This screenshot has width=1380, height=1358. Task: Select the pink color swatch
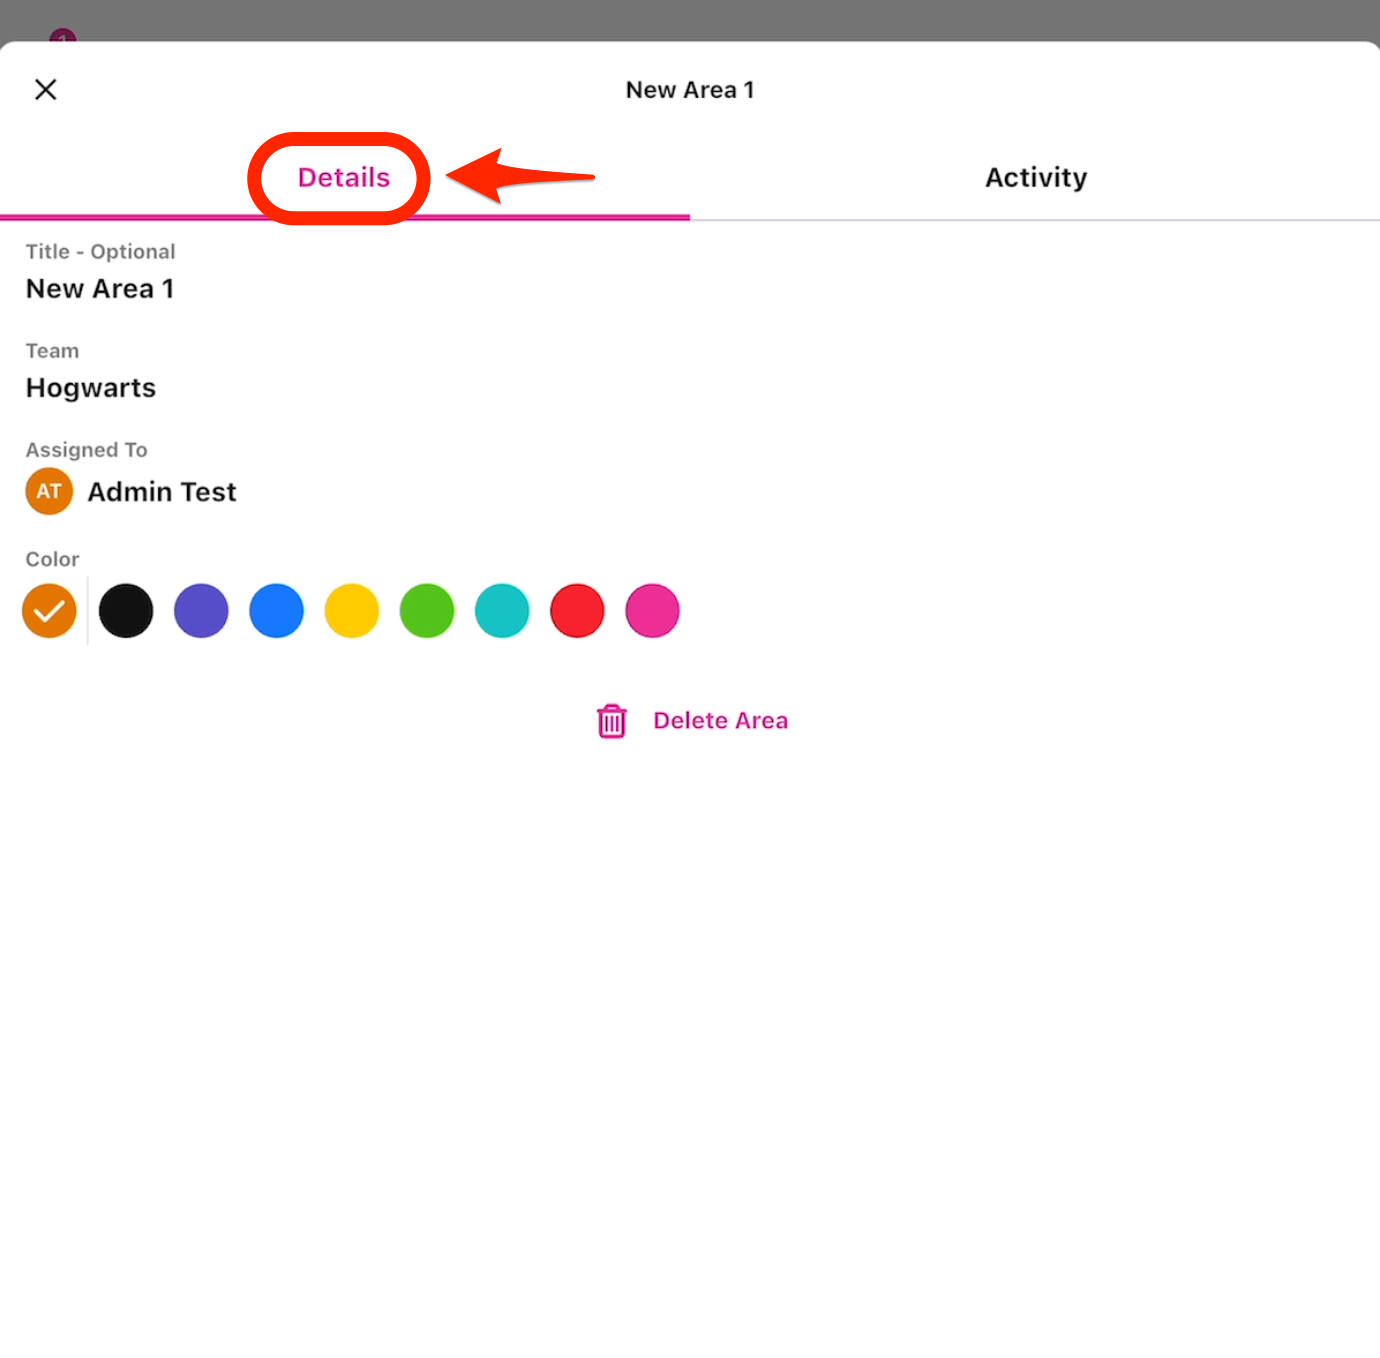[652, 611]
